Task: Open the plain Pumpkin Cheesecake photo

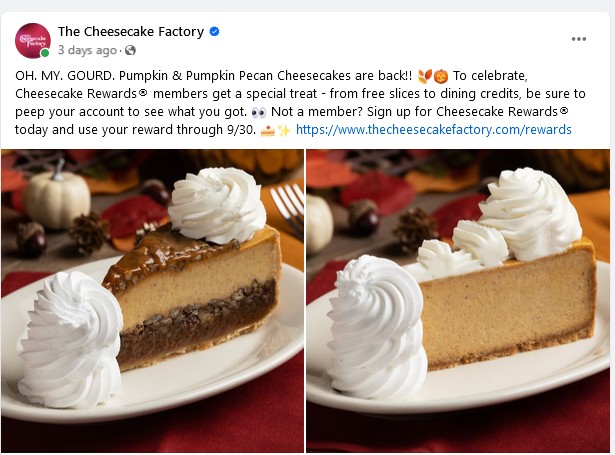Action: coord(458,301)
